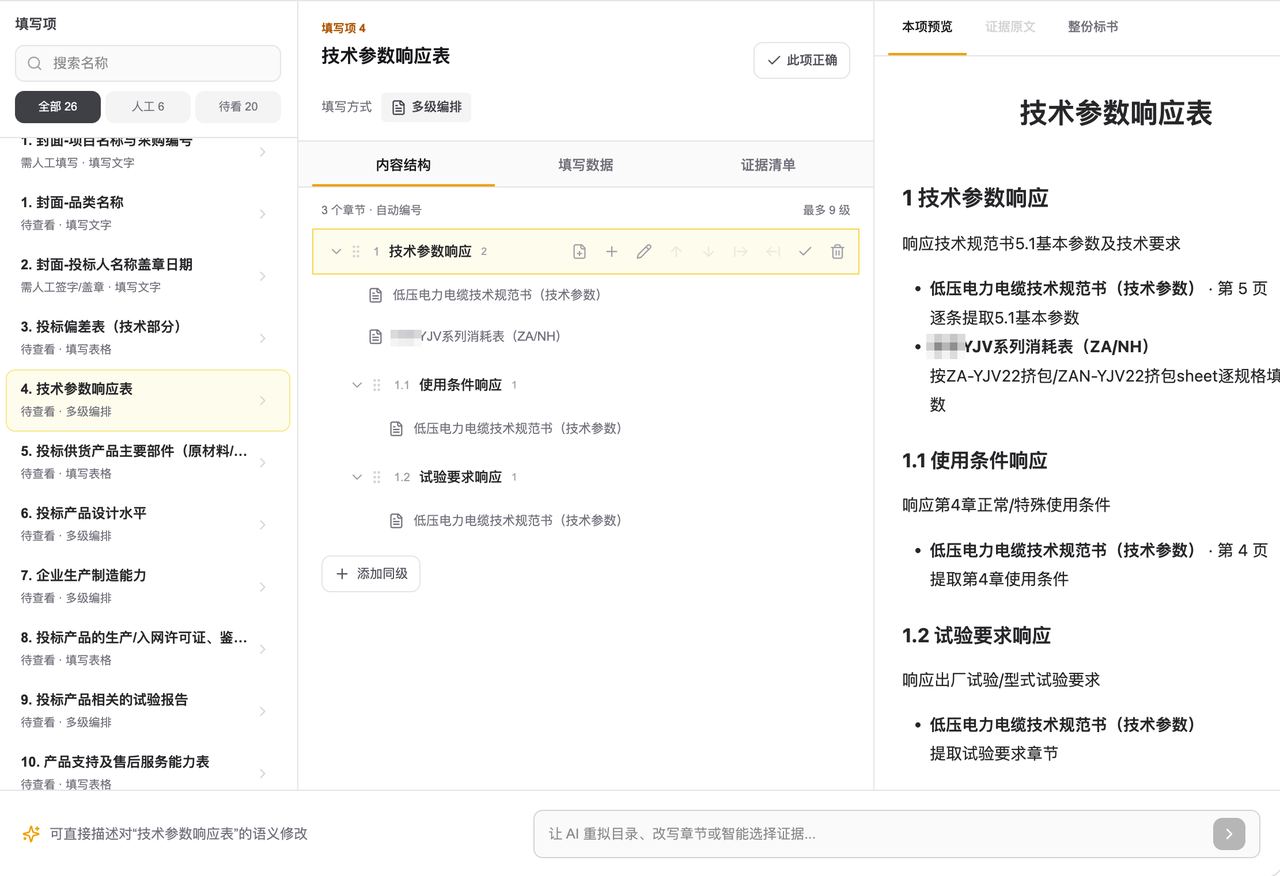Click the 搜索名称 search field
The height and width of the screenshot is (876, 1280).
click(x=148, y=63)
